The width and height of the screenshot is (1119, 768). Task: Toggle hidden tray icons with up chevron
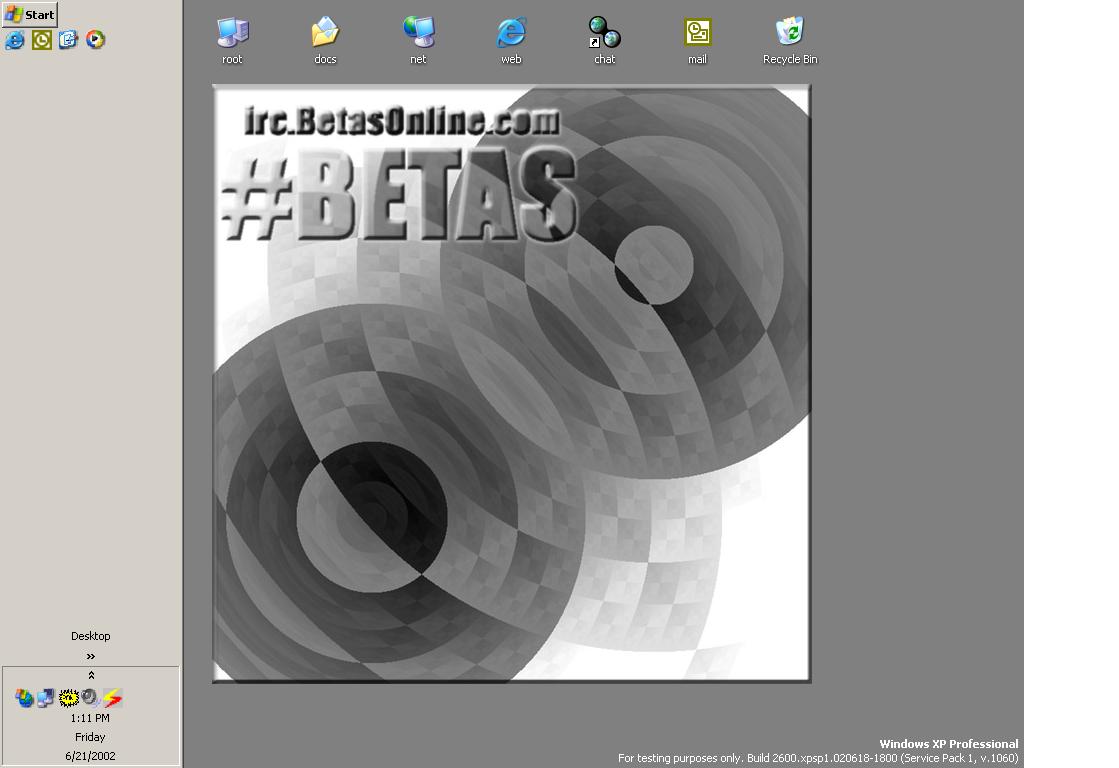pyautogui.click(x=90, y=676)
